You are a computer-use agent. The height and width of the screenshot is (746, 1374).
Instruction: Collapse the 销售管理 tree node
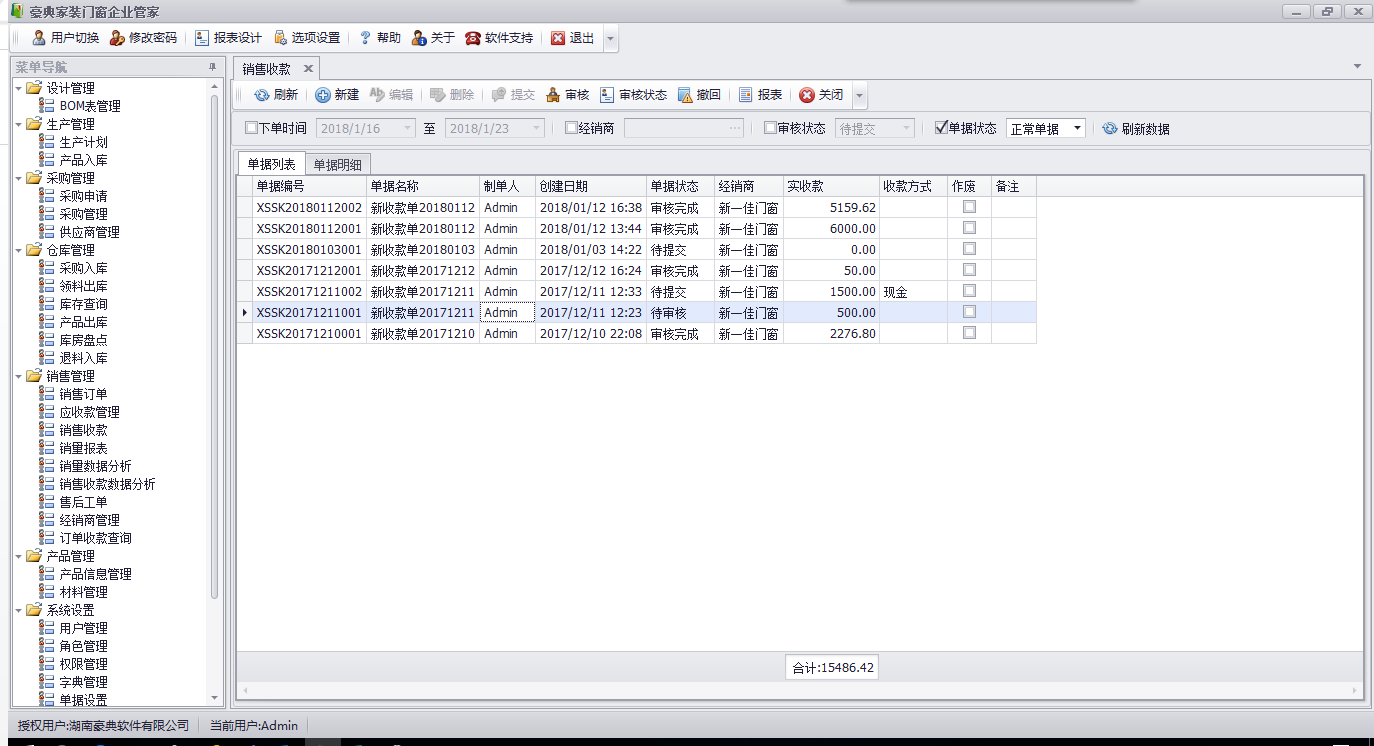click(20, 376)
